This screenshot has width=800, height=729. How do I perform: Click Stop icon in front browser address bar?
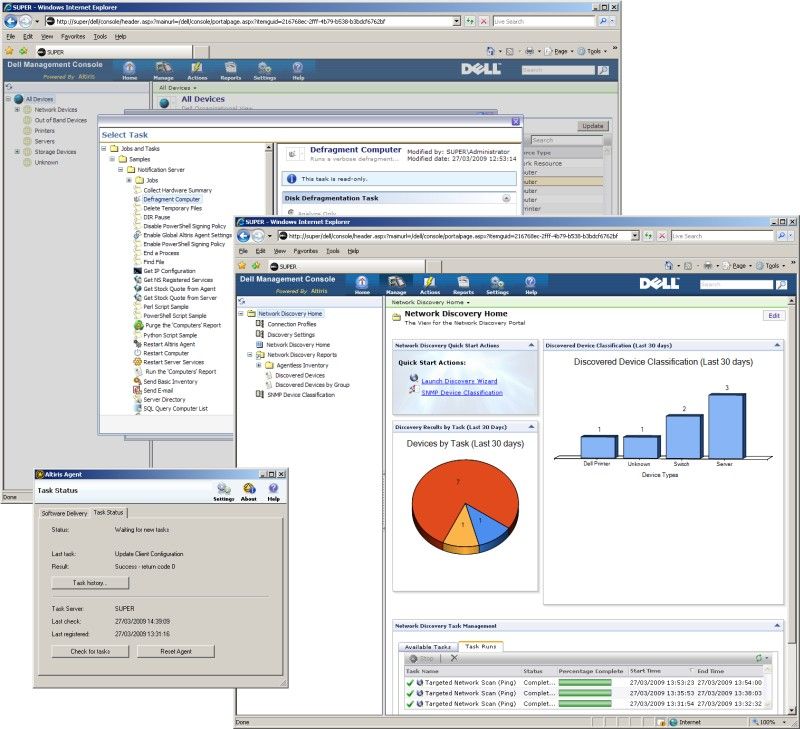click(x=662, y=236)
